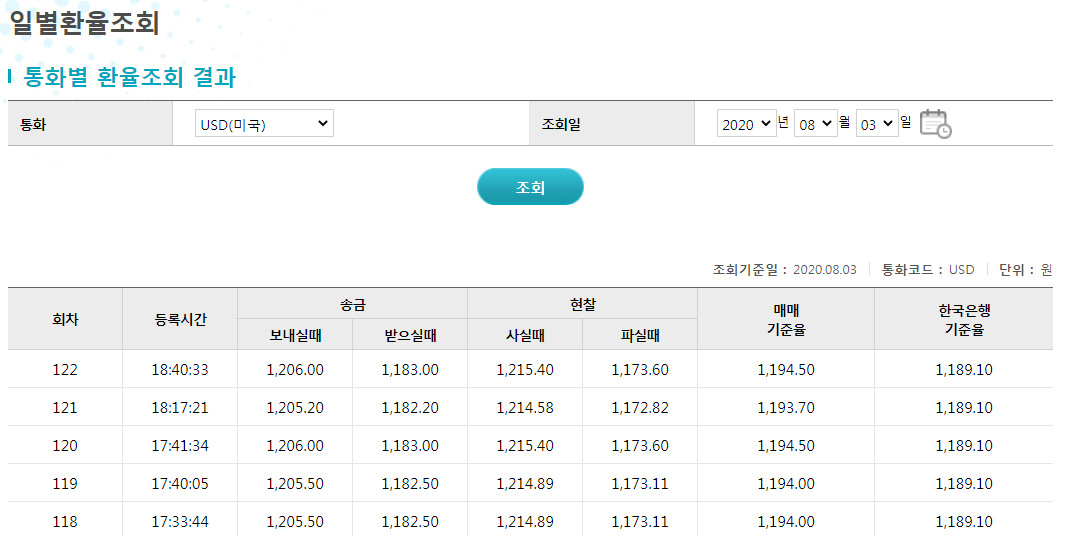
Task: Click the 등록시간 column header
Action: (x=180, y=319)
